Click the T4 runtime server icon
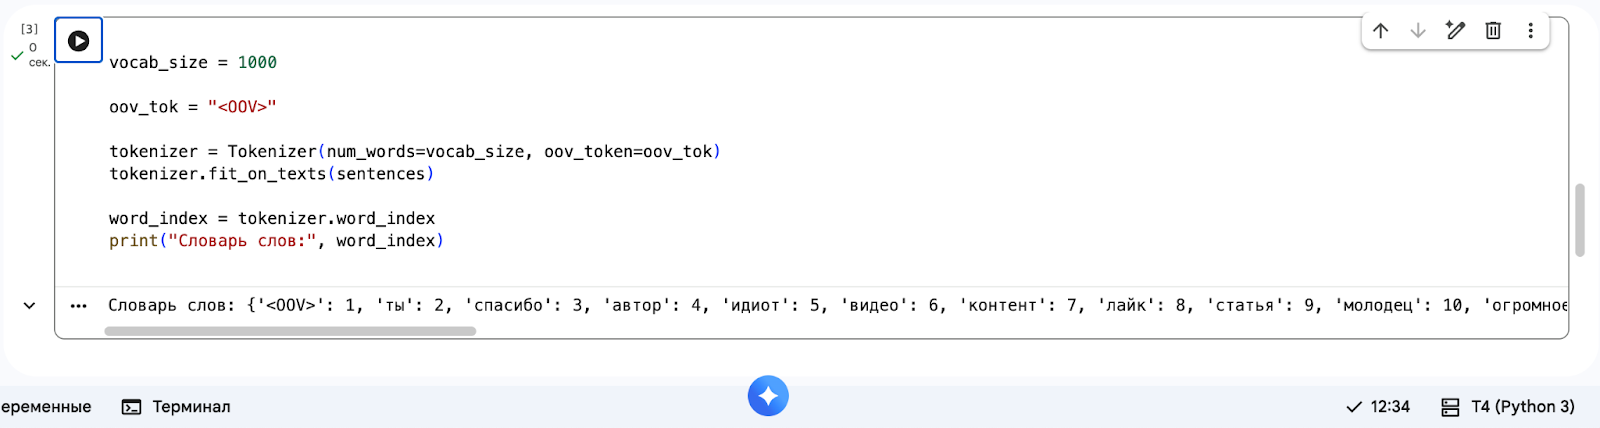Screen dimensions: 1600x428 (x=1450, y=407)
